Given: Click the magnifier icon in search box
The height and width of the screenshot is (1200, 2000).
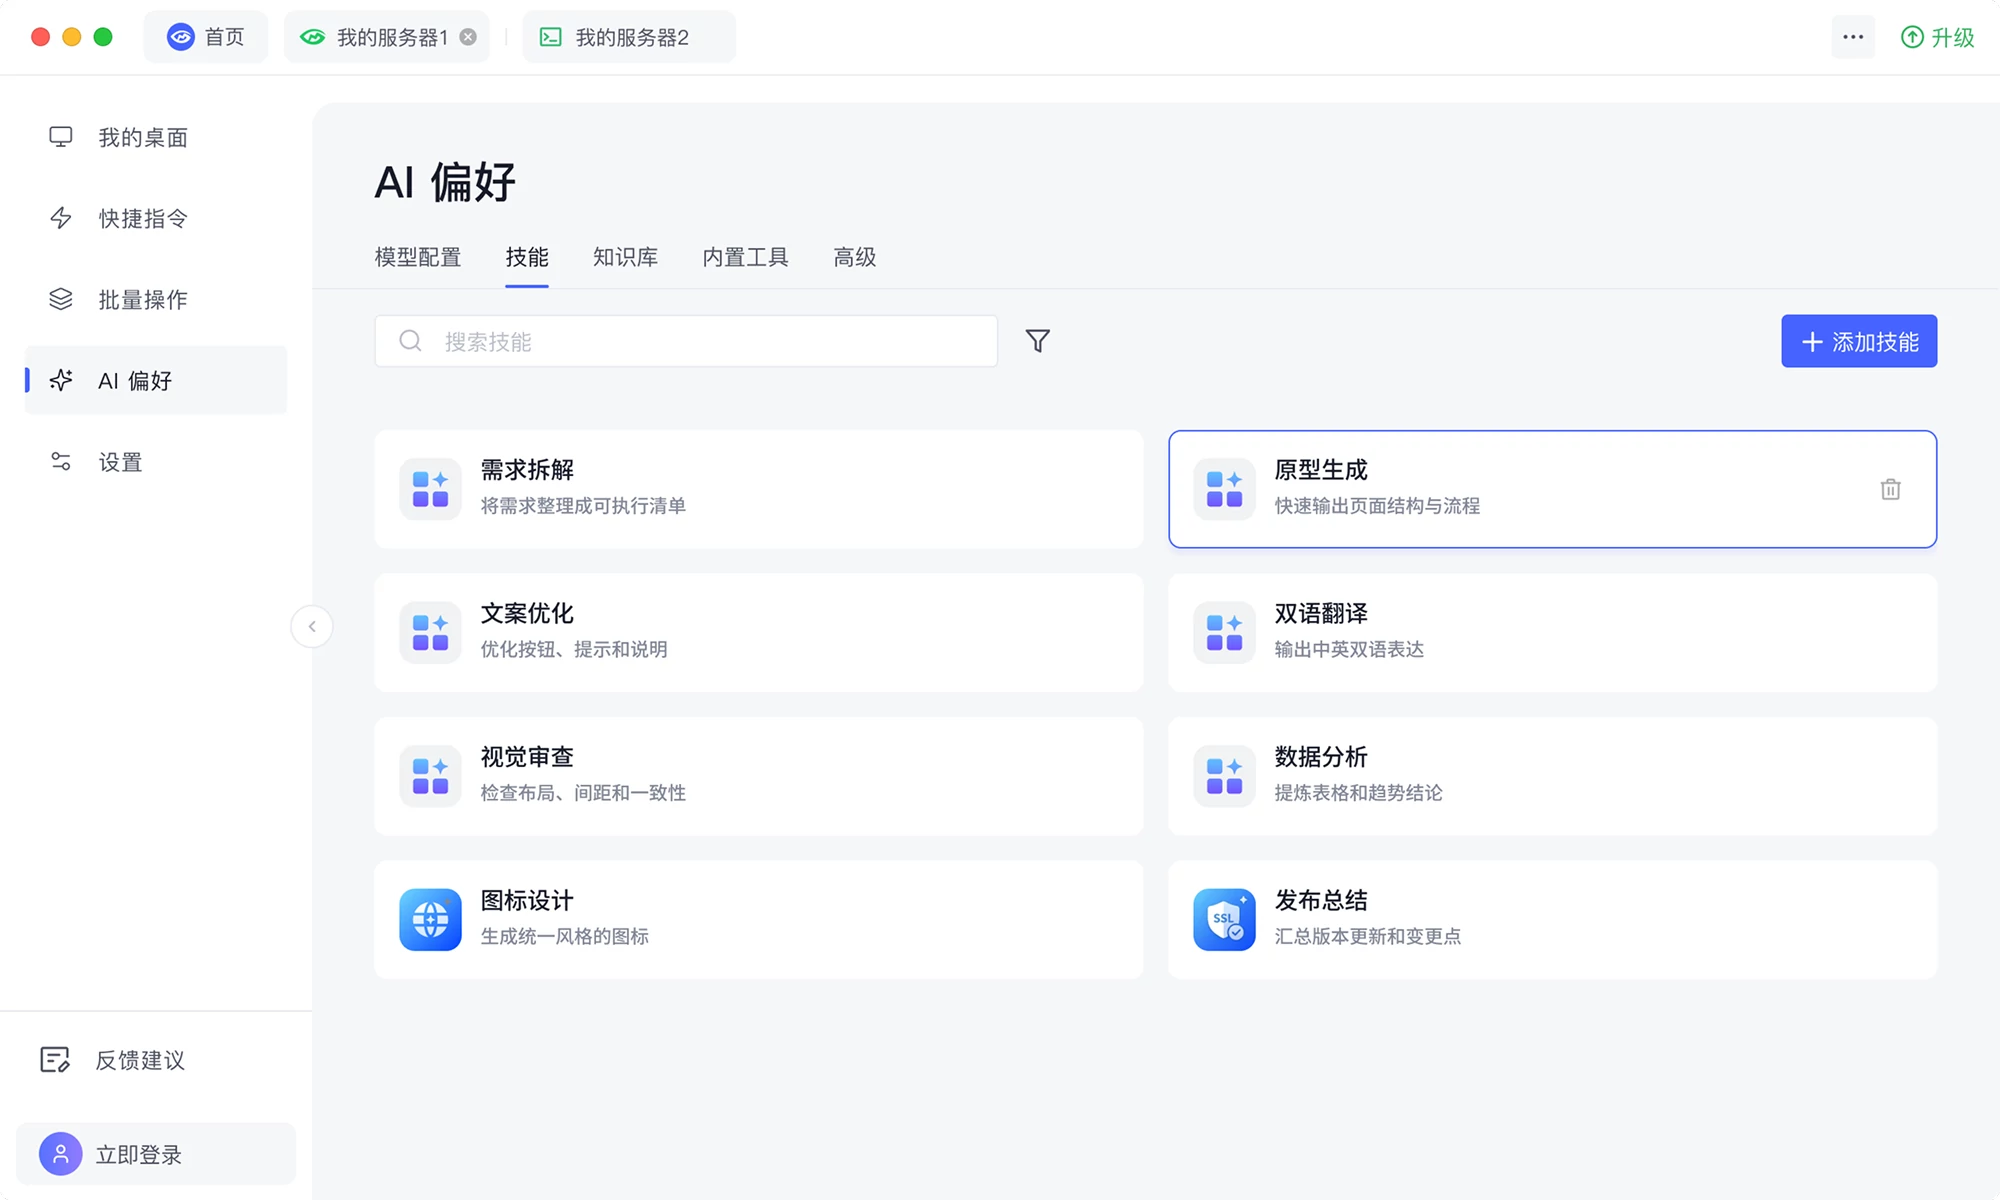Looking at the screenshot, I should 410,341.
